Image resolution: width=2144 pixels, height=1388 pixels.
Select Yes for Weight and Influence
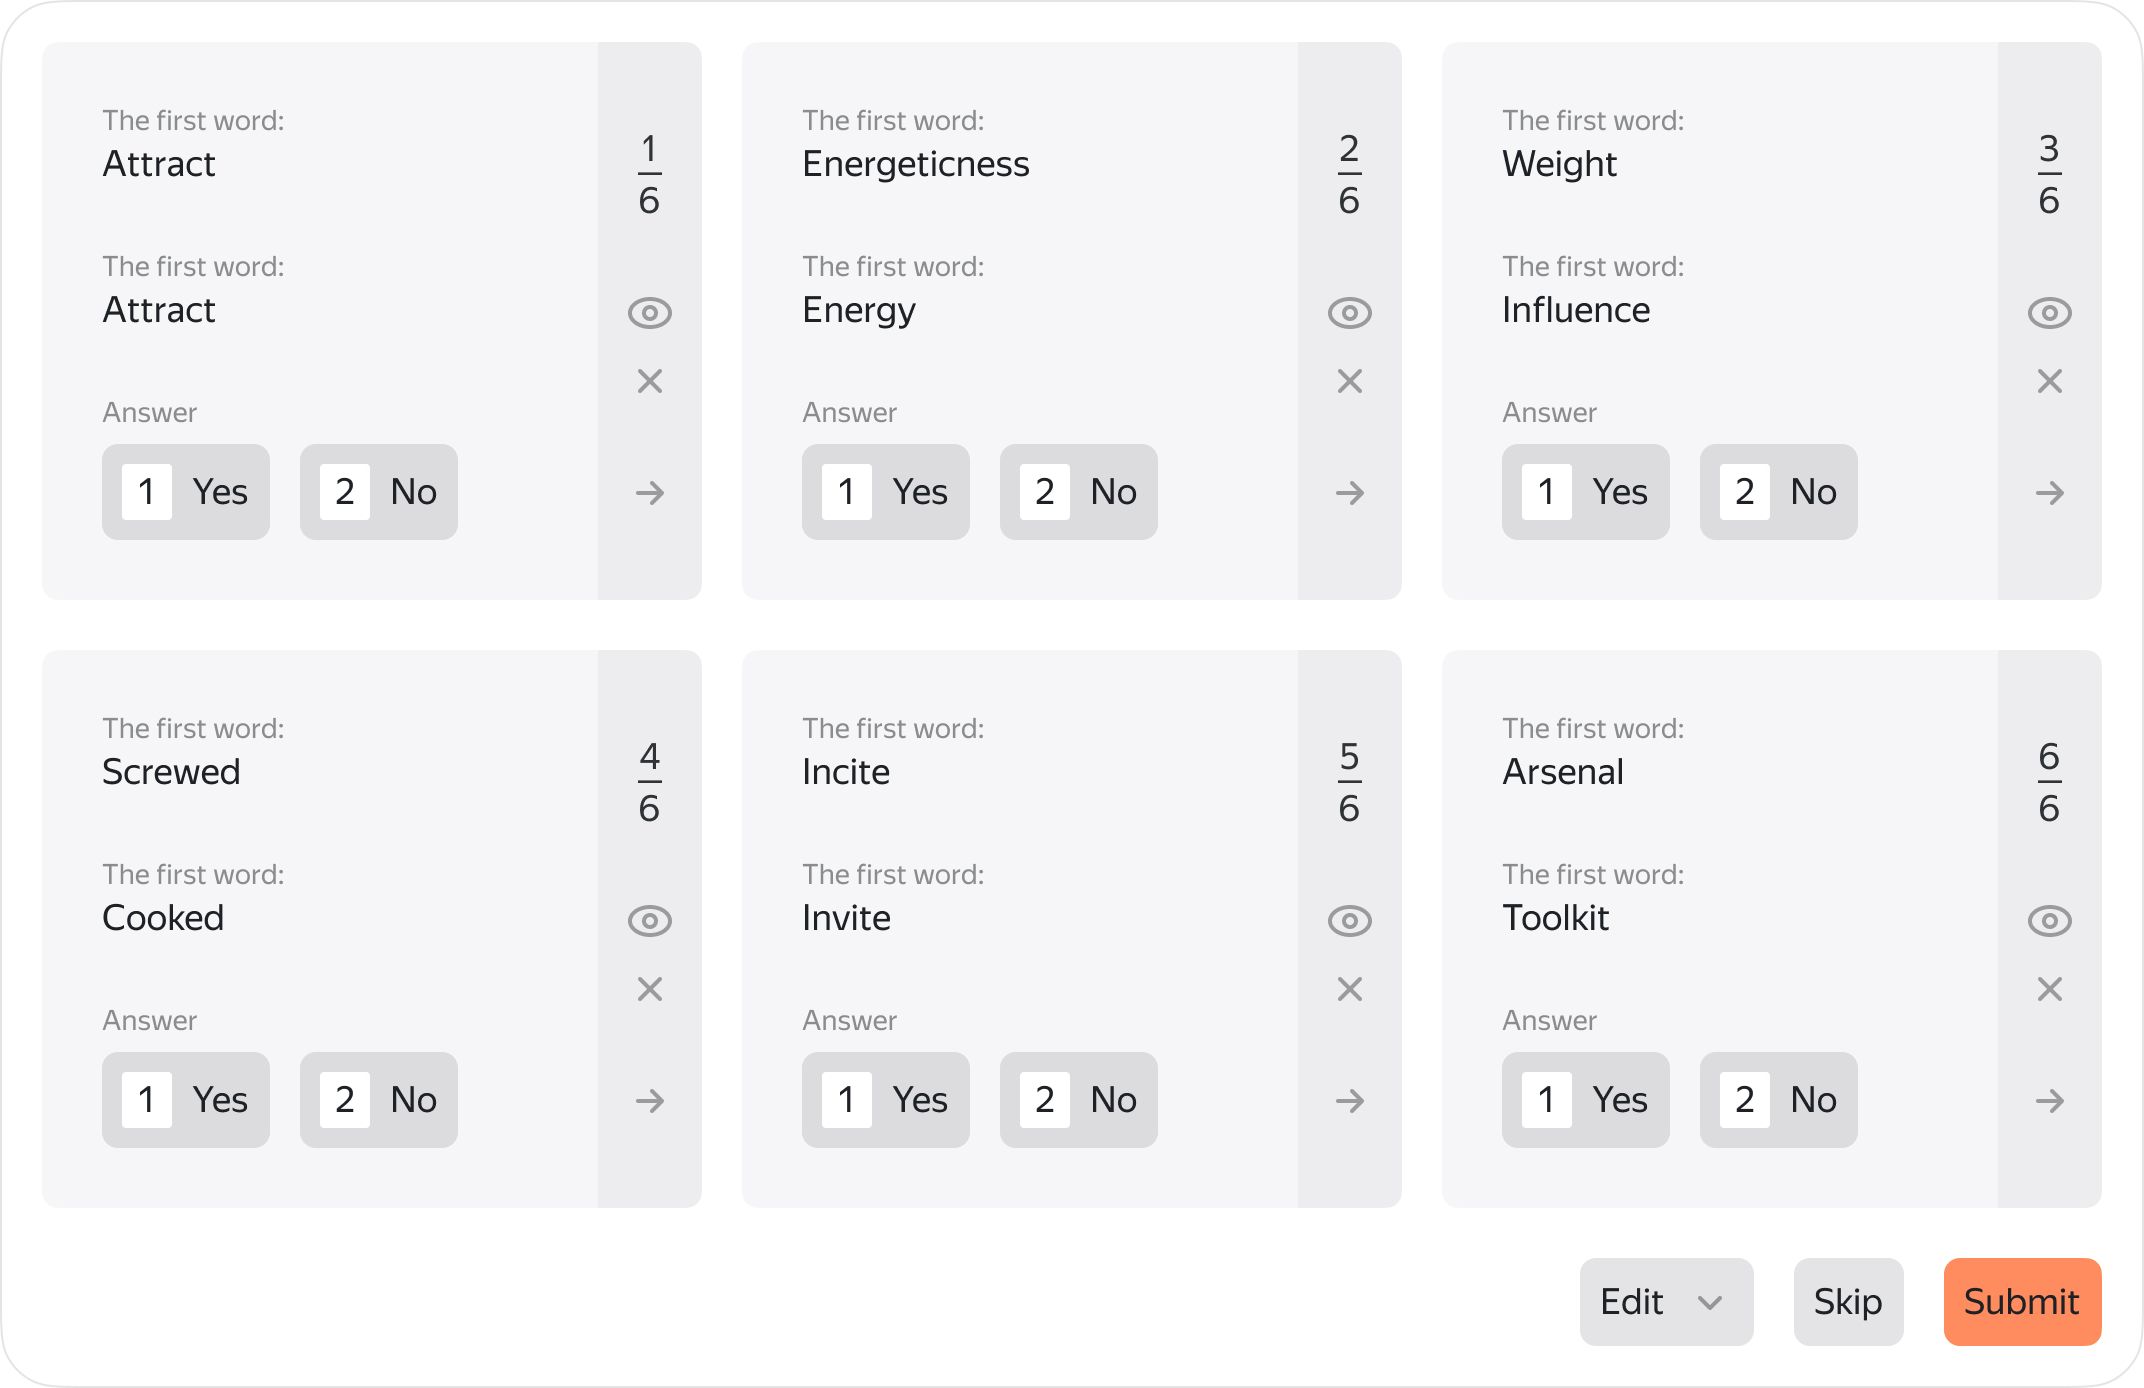click(x=1586, y=492)
